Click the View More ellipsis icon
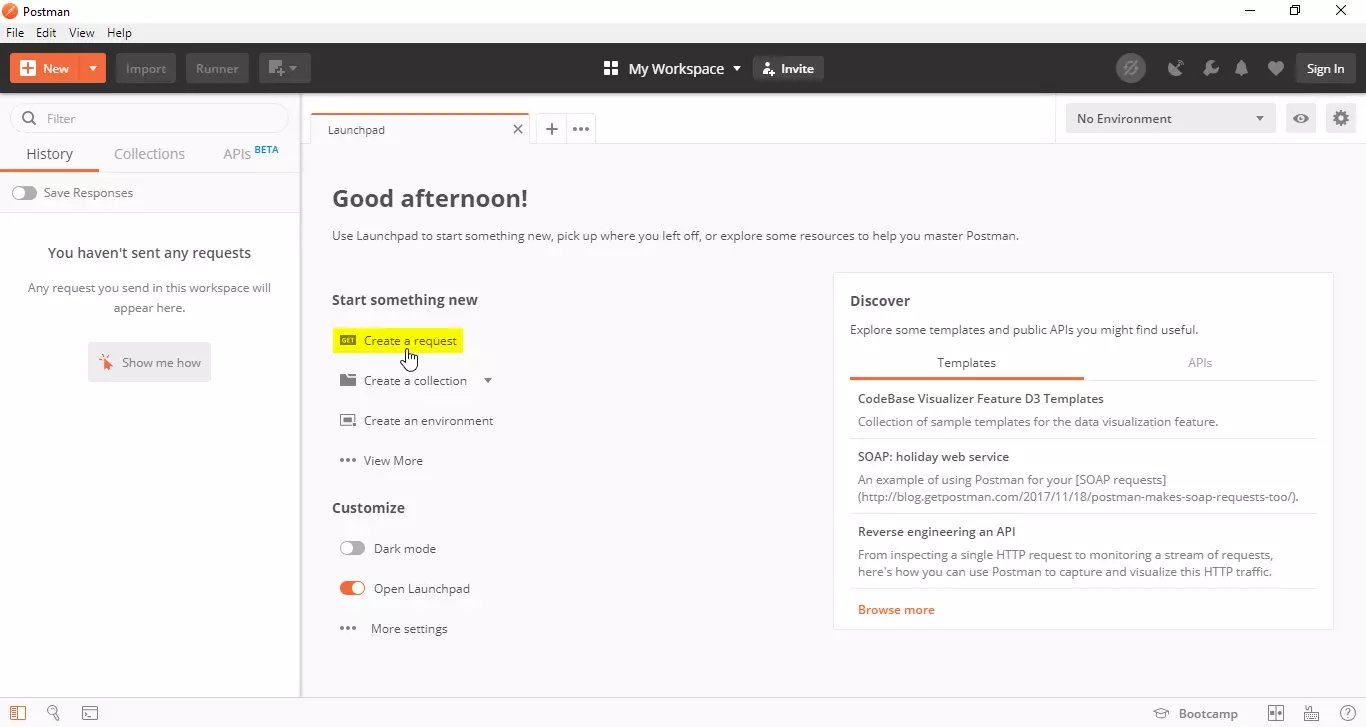The height and width of the screenshot is (727, 1366). click(348, 460)
